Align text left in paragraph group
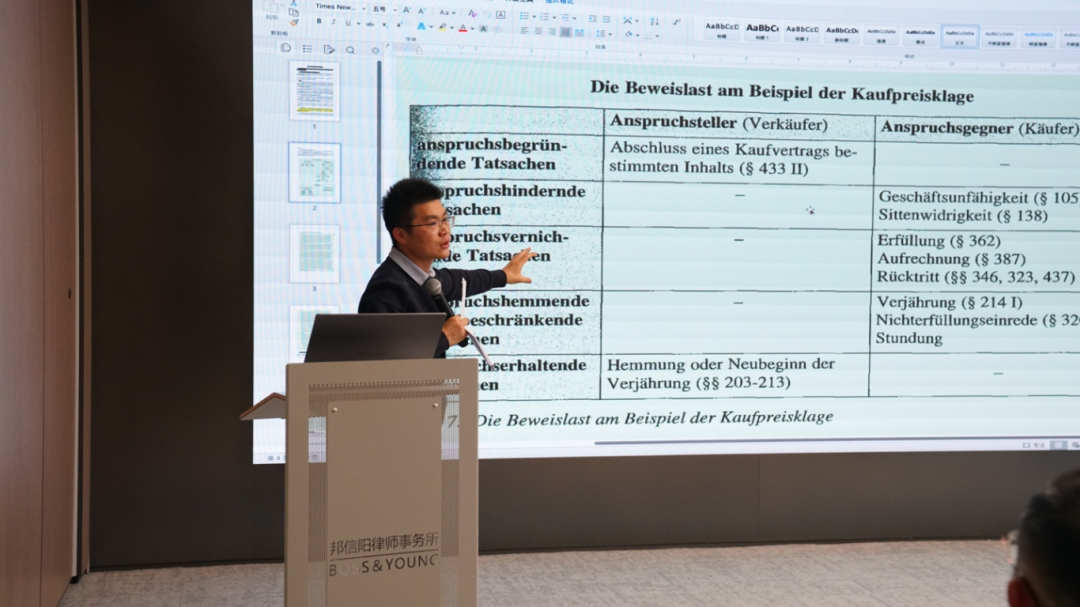Screen dimensions: 1080x607 point(523,31)
